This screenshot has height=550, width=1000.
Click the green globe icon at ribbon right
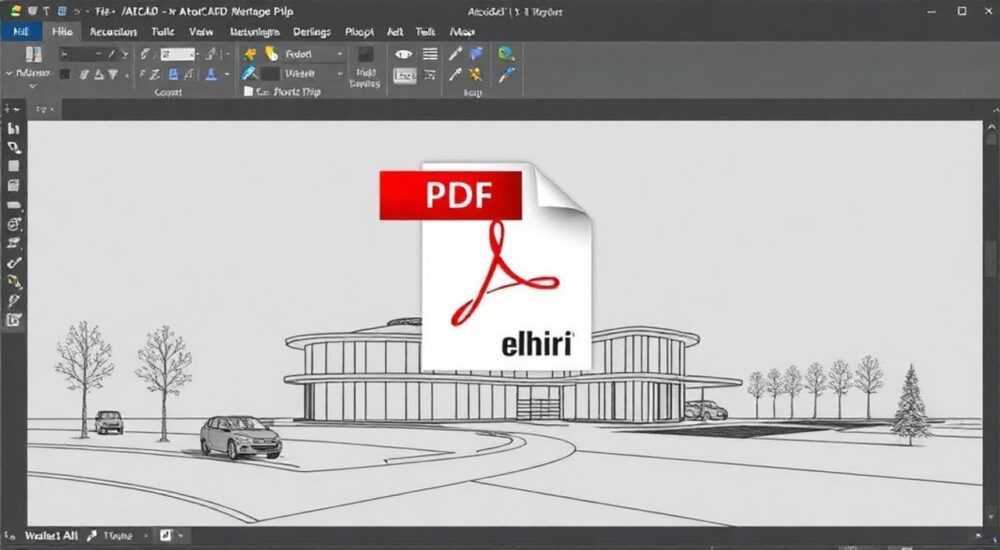(x=506, y=54)
